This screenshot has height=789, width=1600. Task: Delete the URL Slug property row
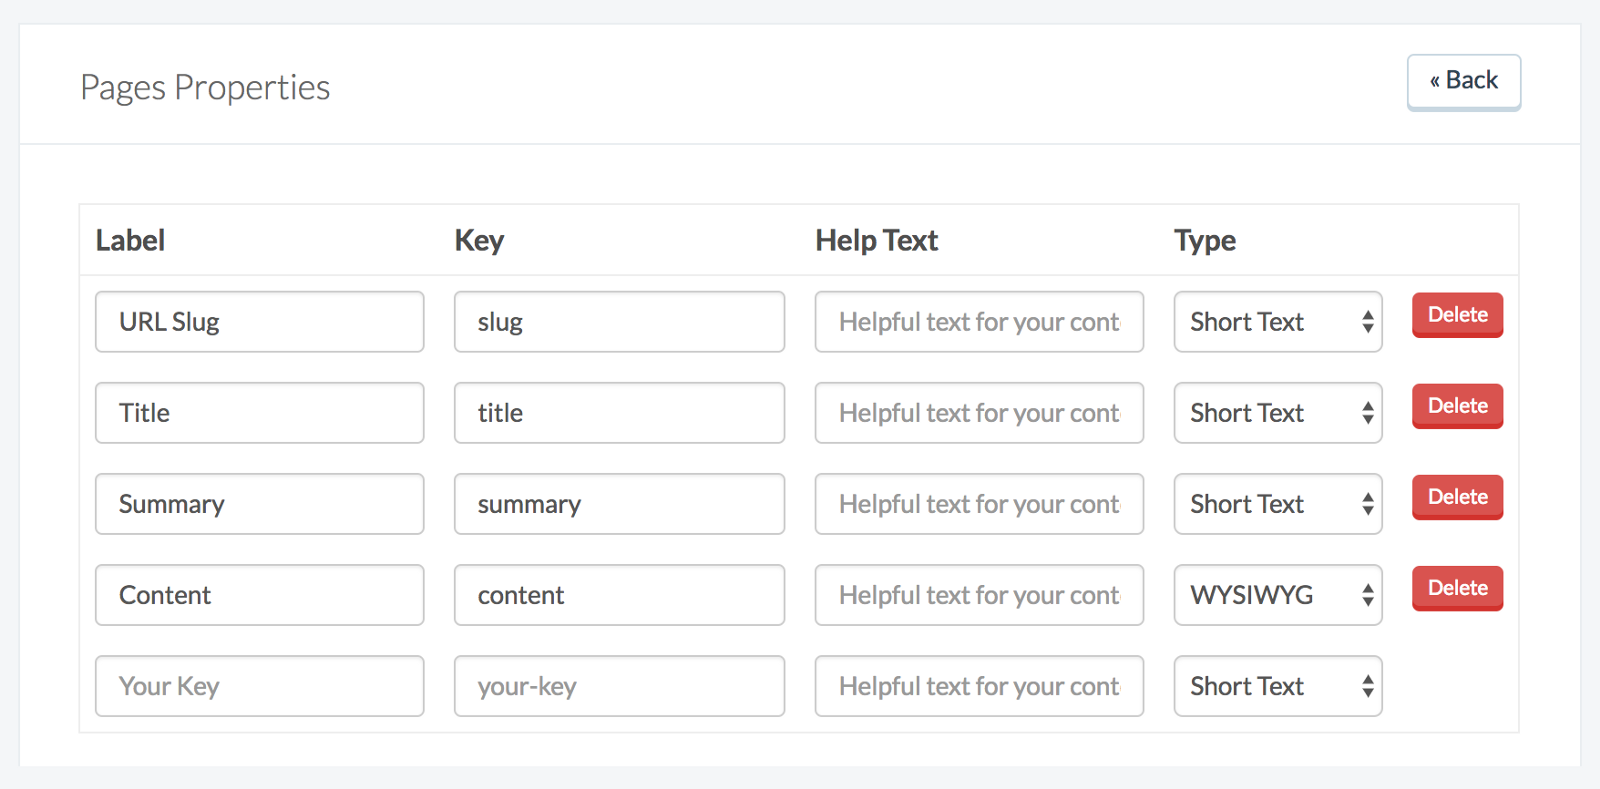(1457, 315)
